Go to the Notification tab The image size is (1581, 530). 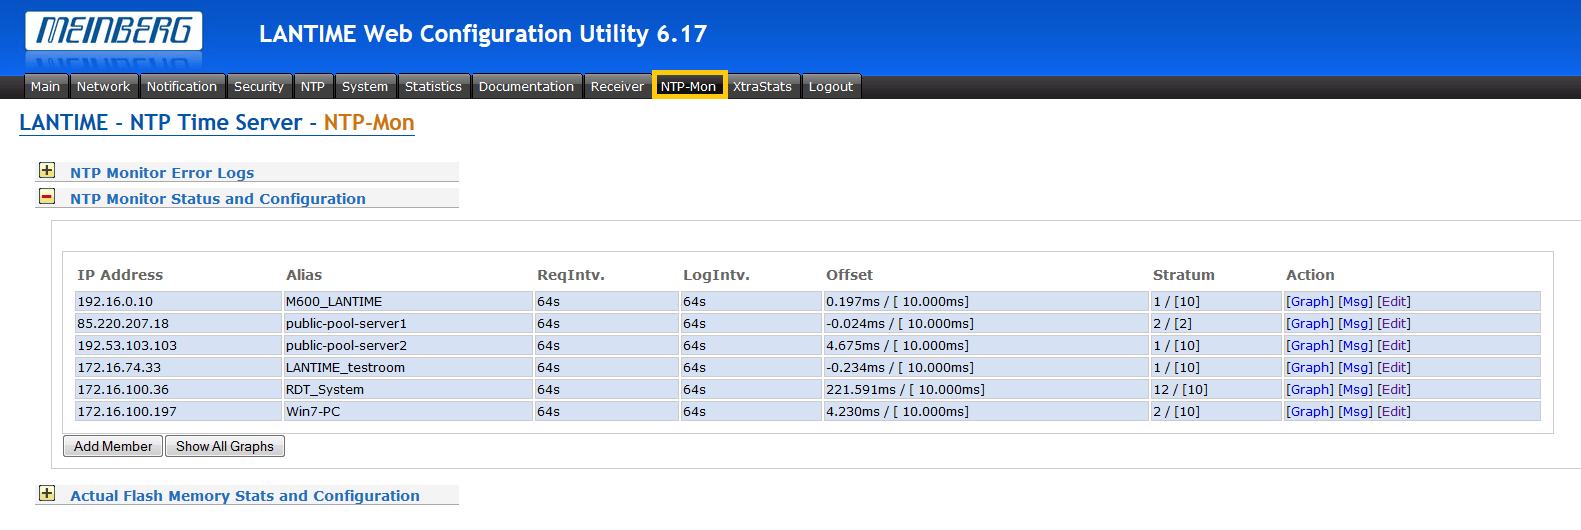tap(181, 86)
